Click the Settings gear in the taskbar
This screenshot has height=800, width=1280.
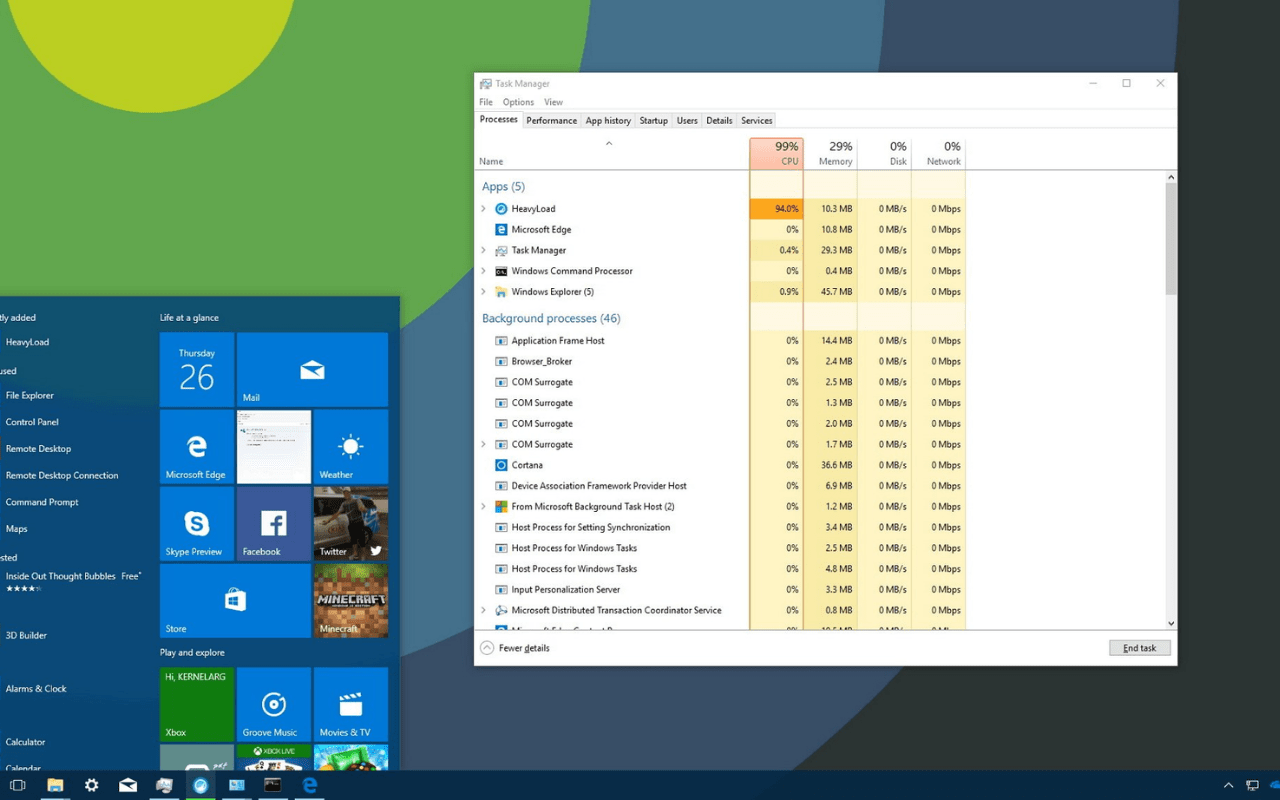[x=91, y=785]
